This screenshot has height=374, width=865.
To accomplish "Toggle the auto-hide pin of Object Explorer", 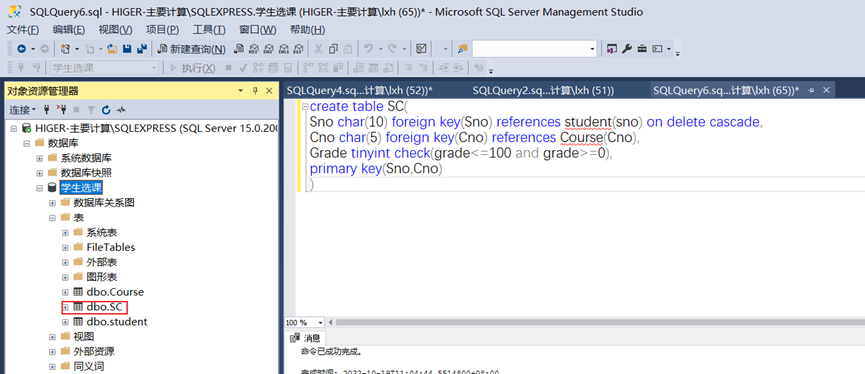I will coord(255,91).
